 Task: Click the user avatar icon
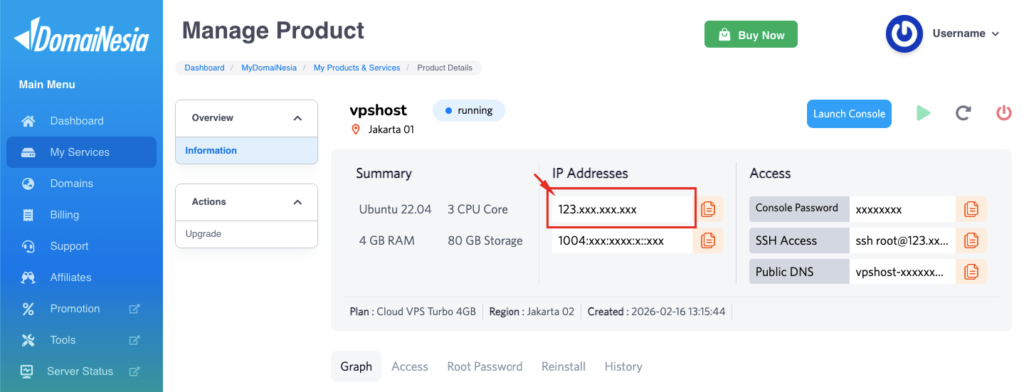(904, 34)
